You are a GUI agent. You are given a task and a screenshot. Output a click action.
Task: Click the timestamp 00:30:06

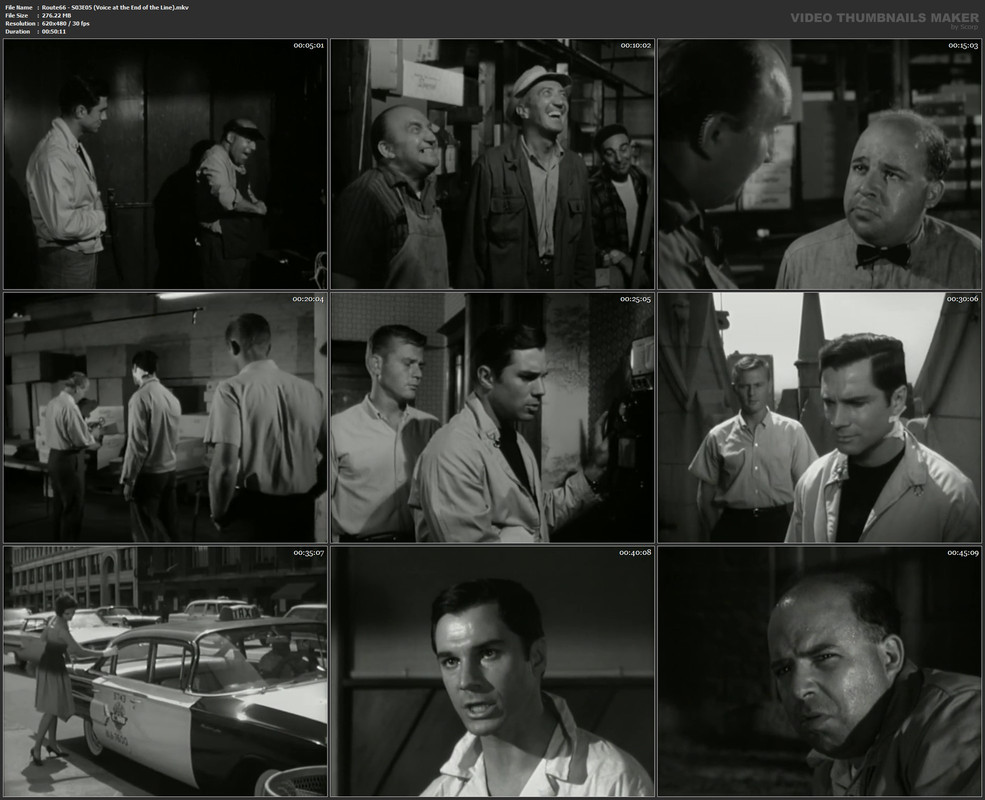962,300
